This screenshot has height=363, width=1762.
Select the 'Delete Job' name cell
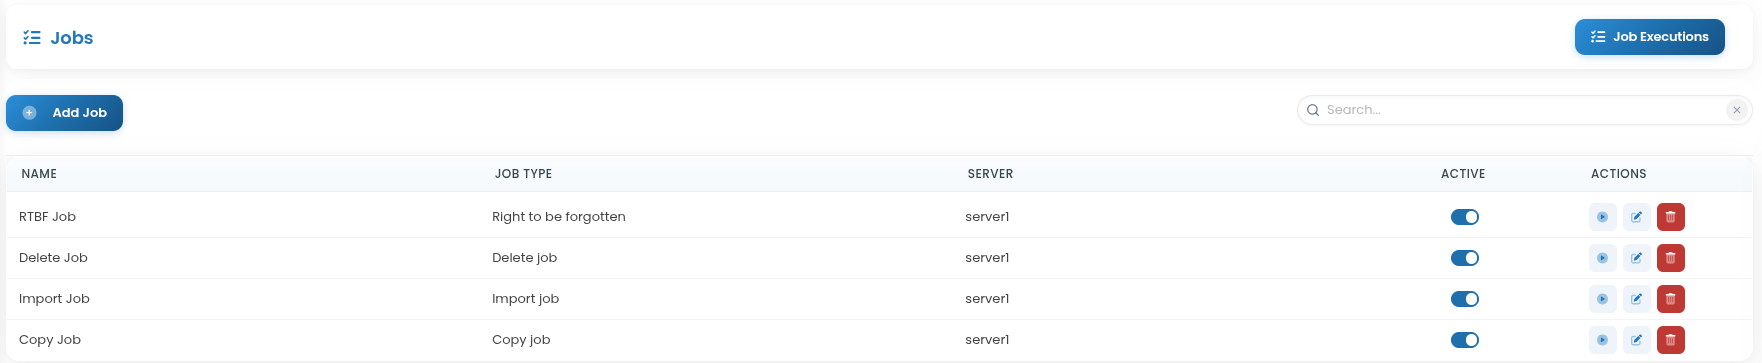pyautogui.click(x=53, y=258)
